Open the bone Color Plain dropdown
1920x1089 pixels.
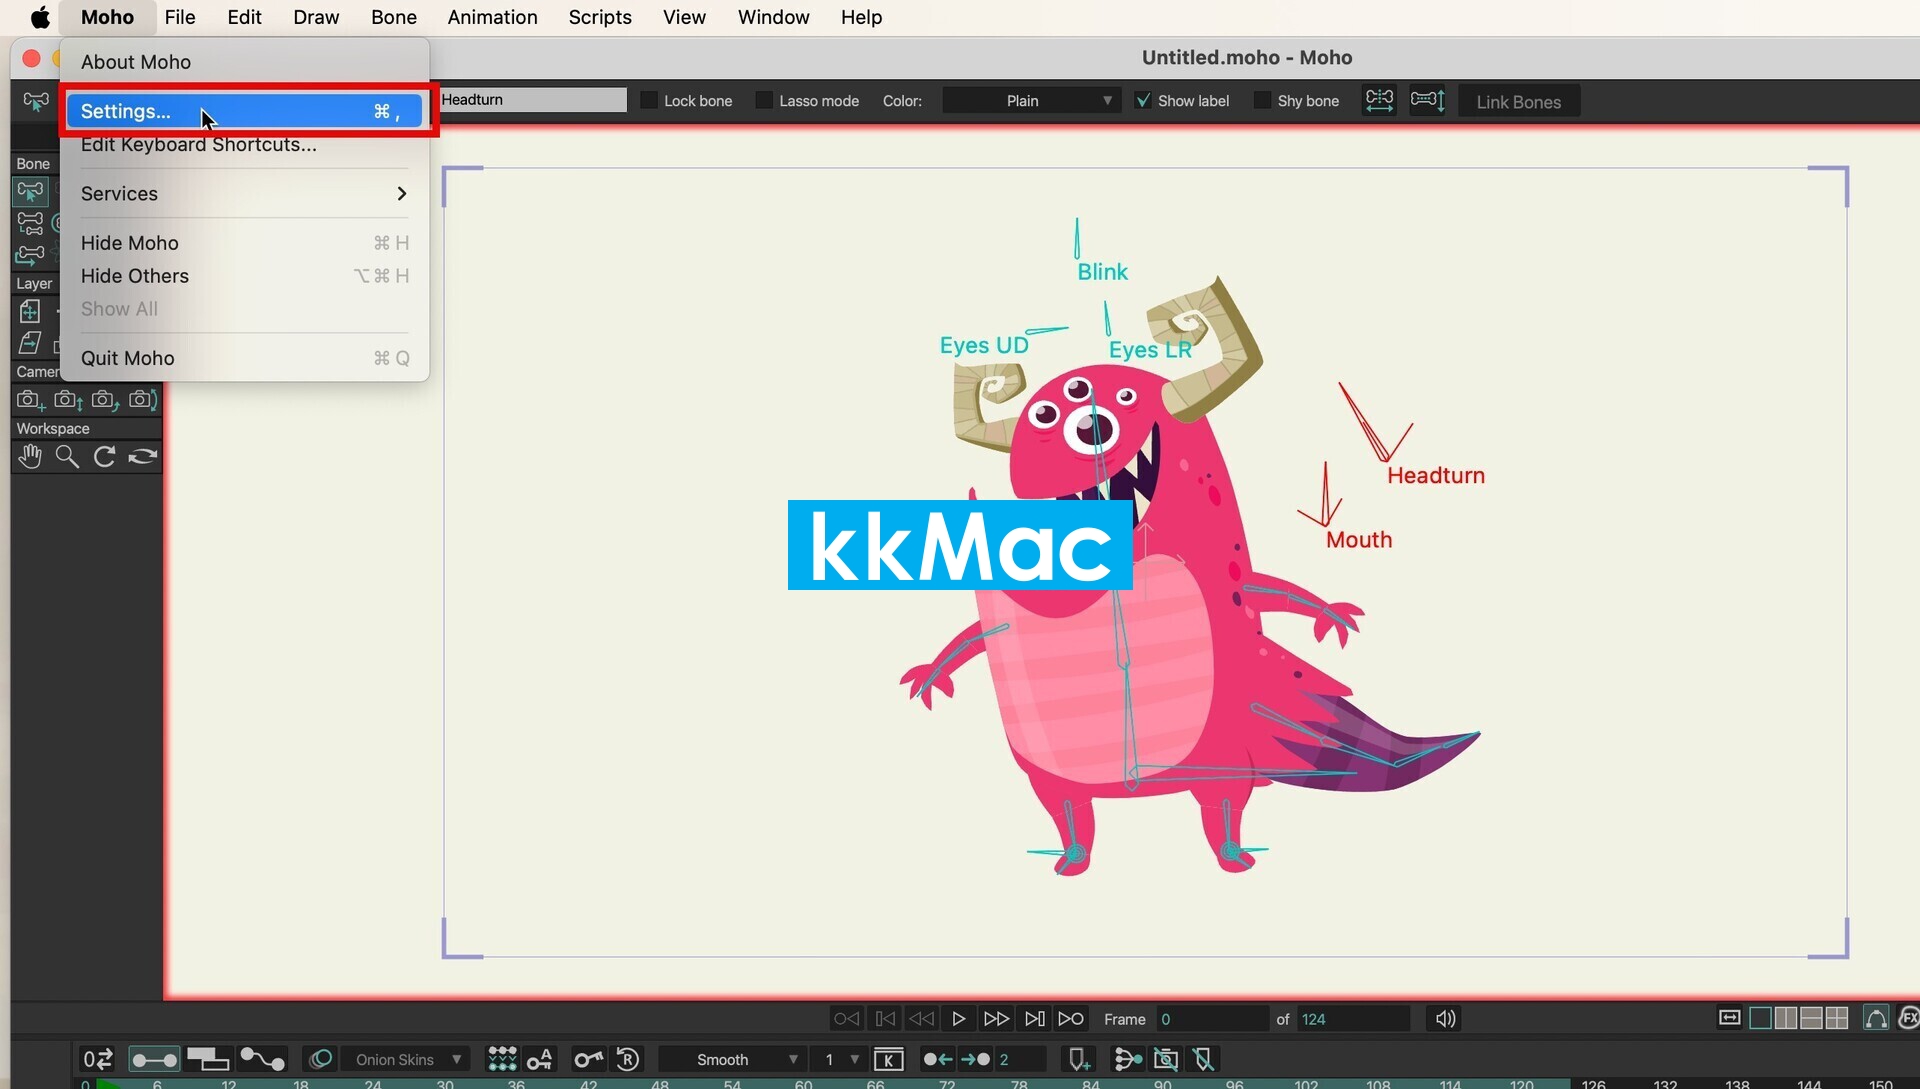coord(1030,101)
